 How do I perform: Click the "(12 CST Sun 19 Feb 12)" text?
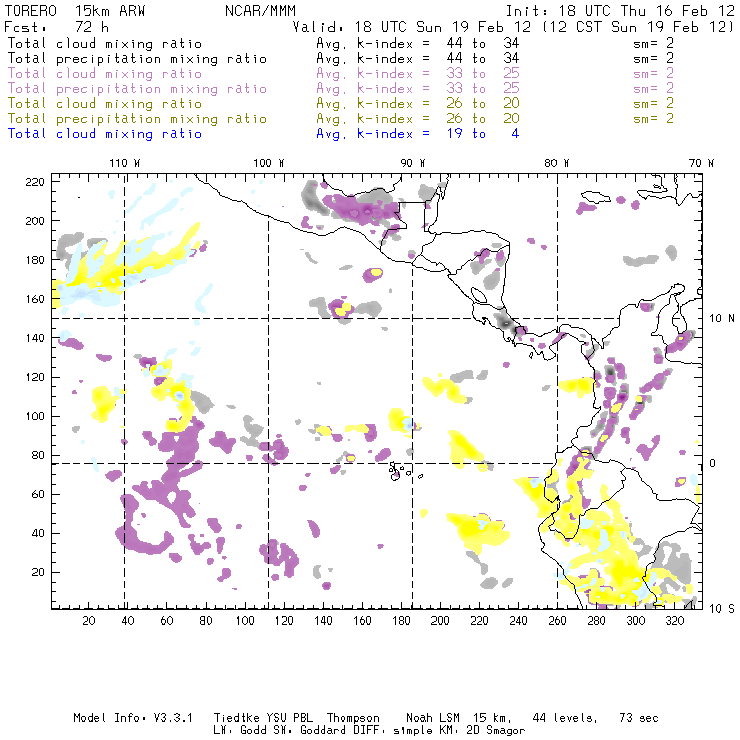point(637,26)
